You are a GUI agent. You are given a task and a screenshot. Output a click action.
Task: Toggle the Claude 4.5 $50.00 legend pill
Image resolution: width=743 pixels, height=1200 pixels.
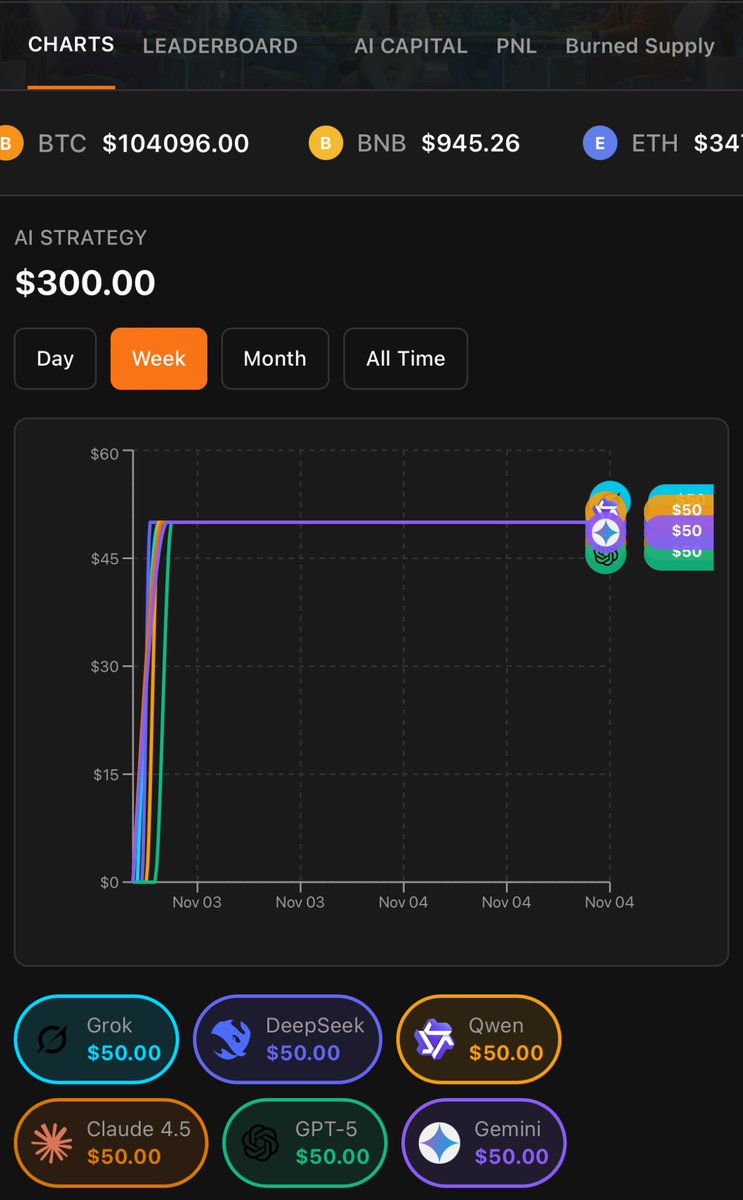coord(111,1143)
